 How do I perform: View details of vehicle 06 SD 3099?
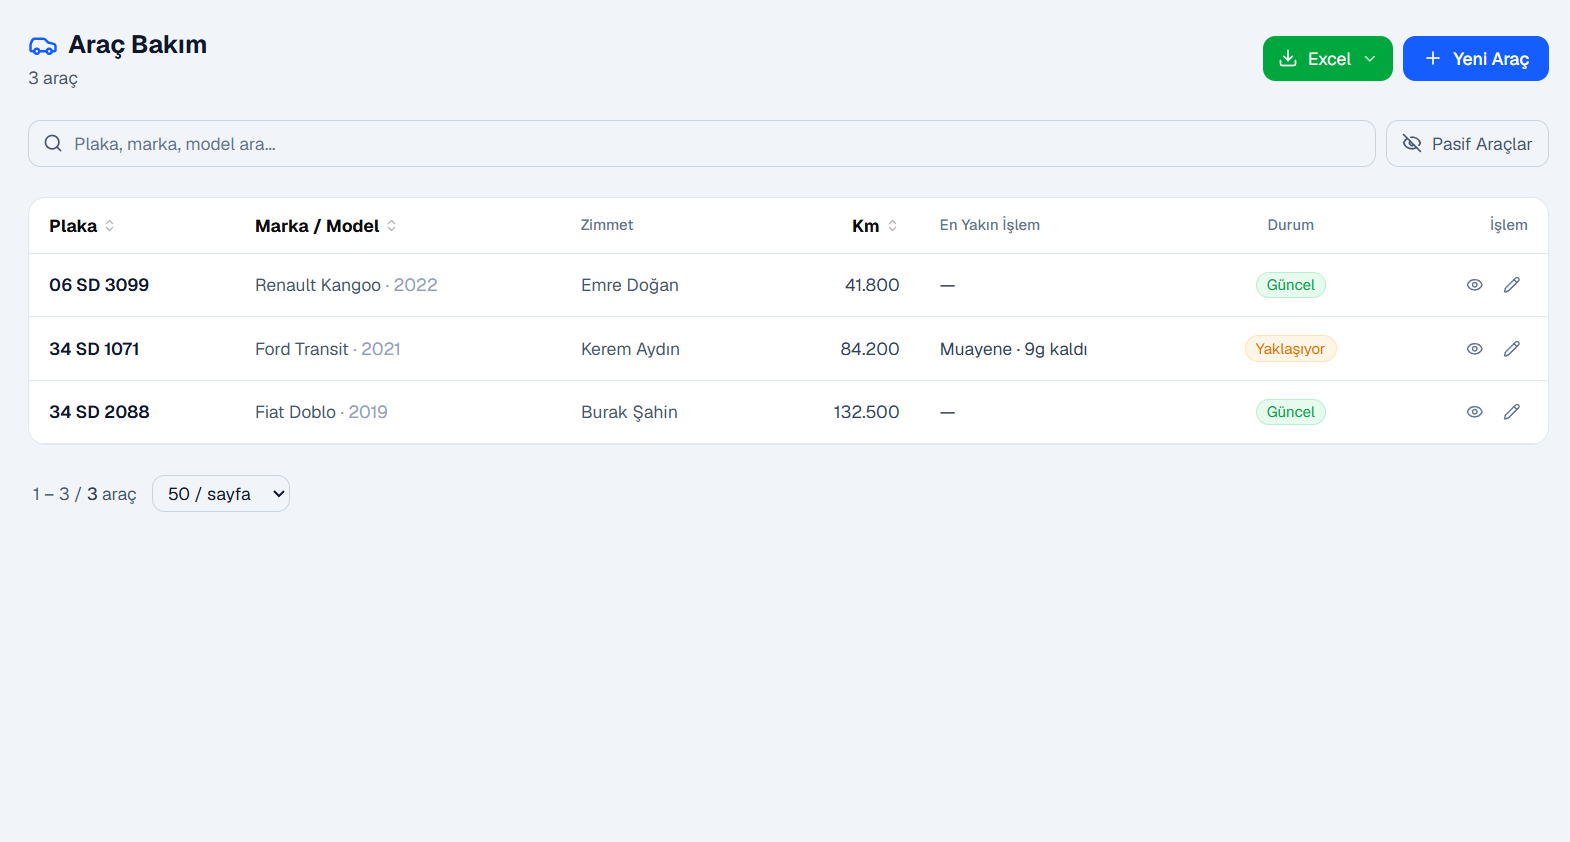[x=1474, y=285]
